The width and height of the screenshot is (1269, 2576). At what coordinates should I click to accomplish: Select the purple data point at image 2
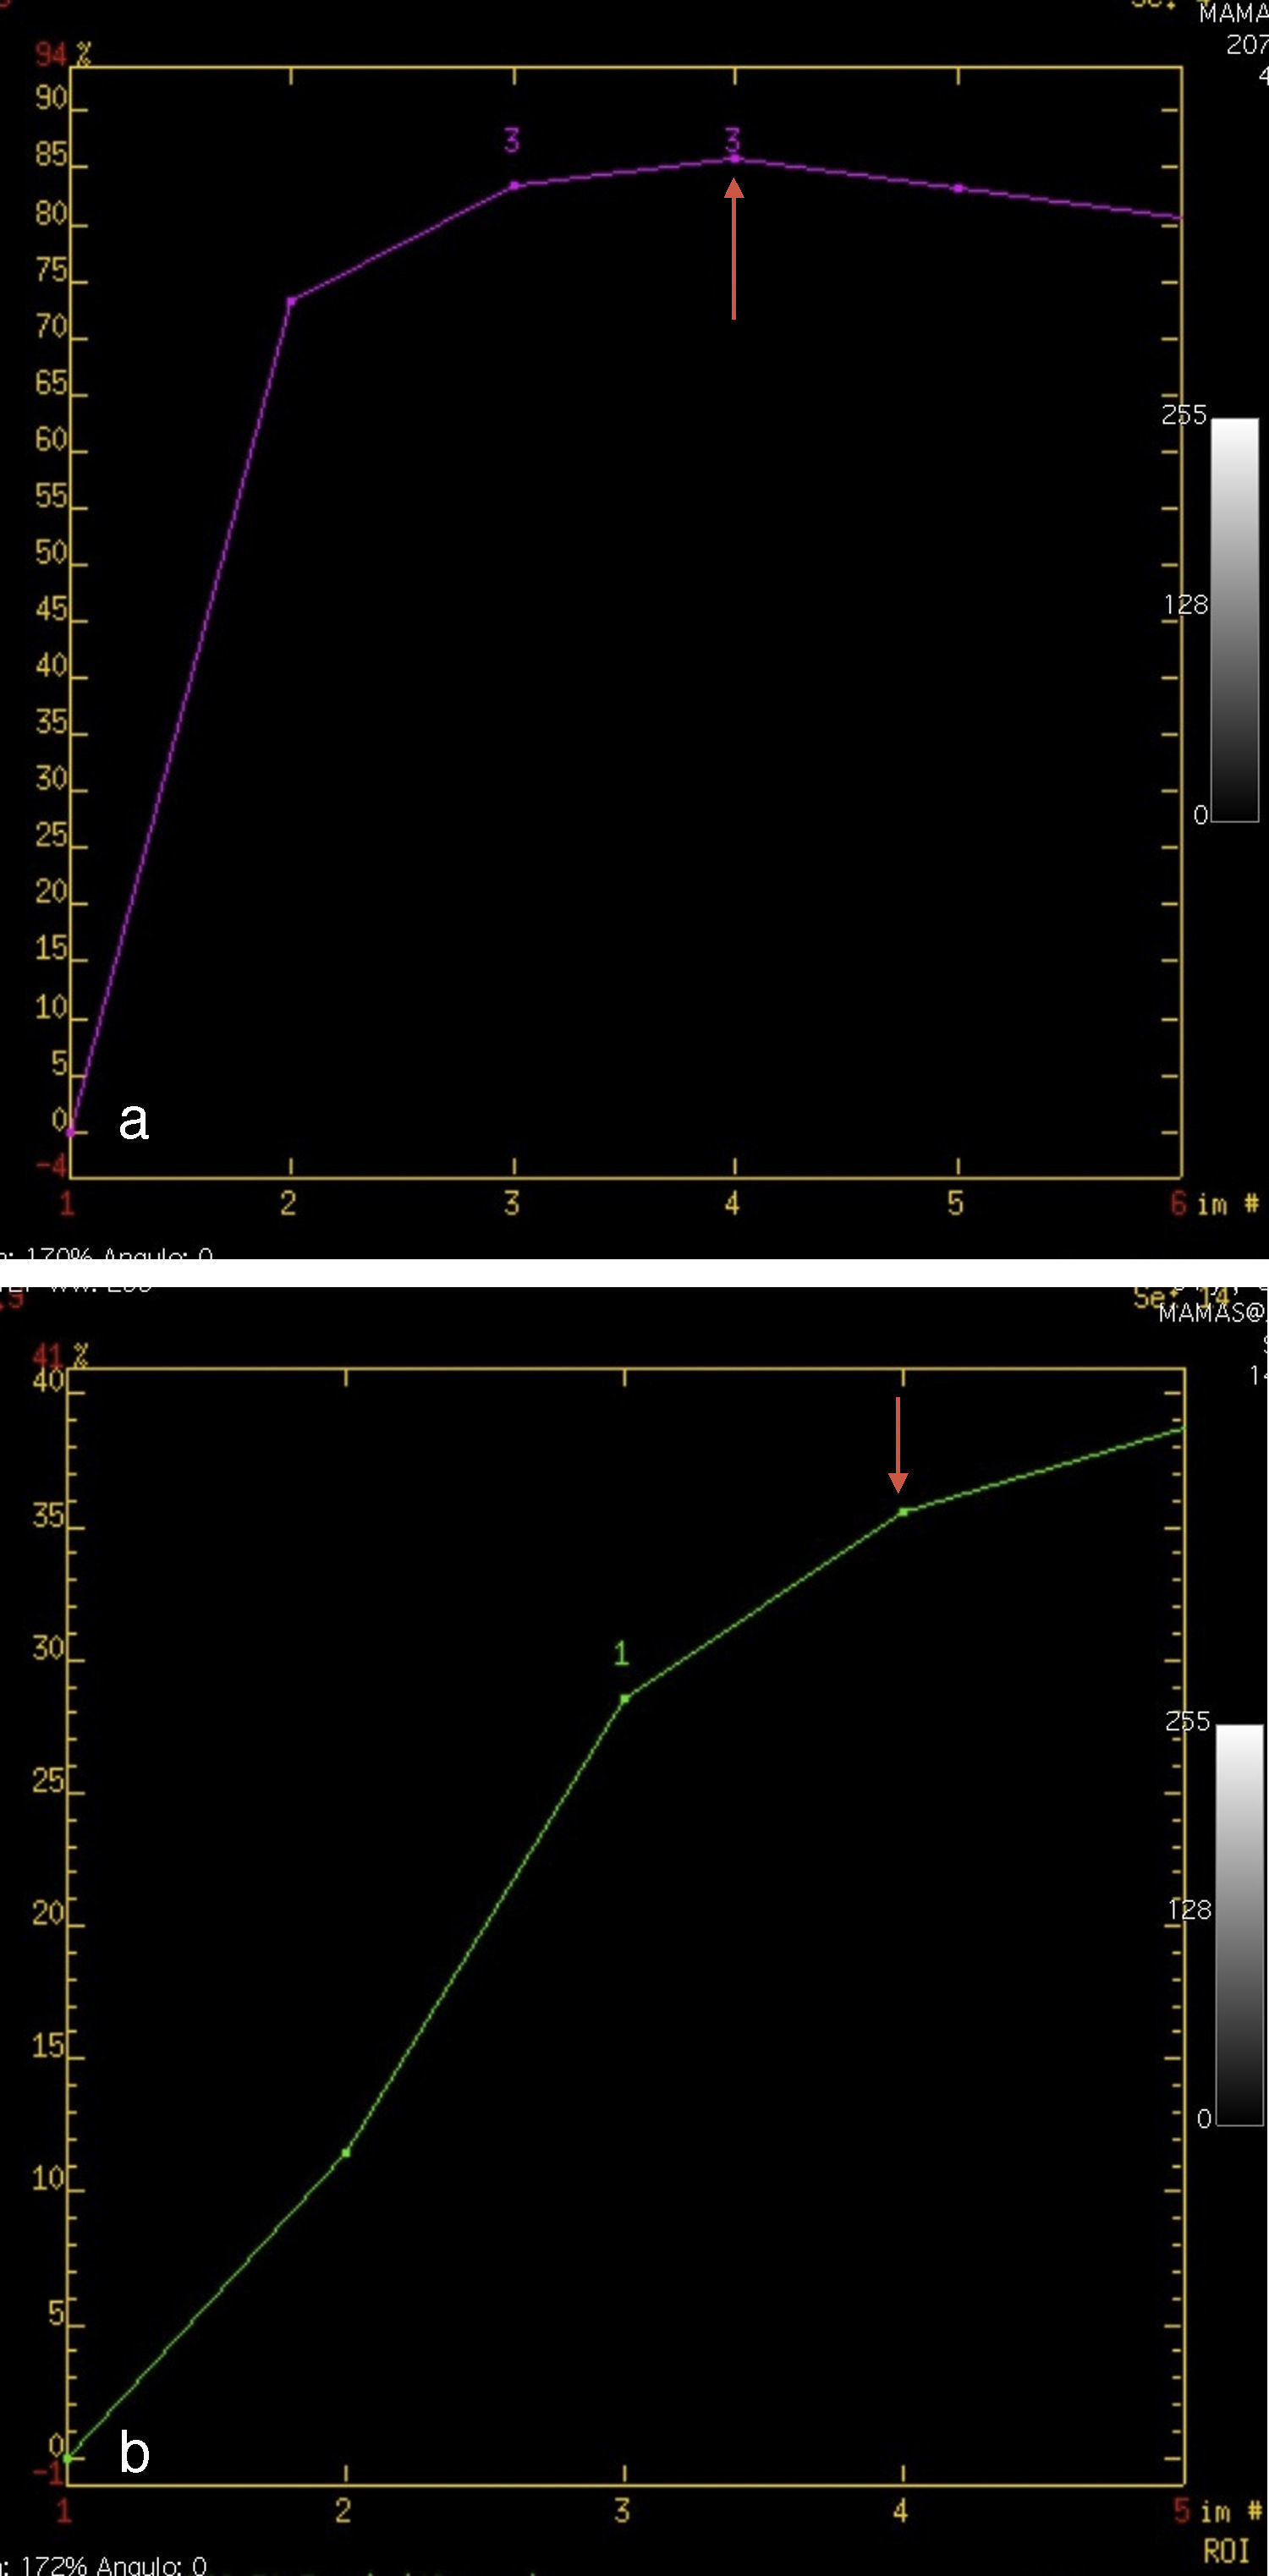[291, 300]
